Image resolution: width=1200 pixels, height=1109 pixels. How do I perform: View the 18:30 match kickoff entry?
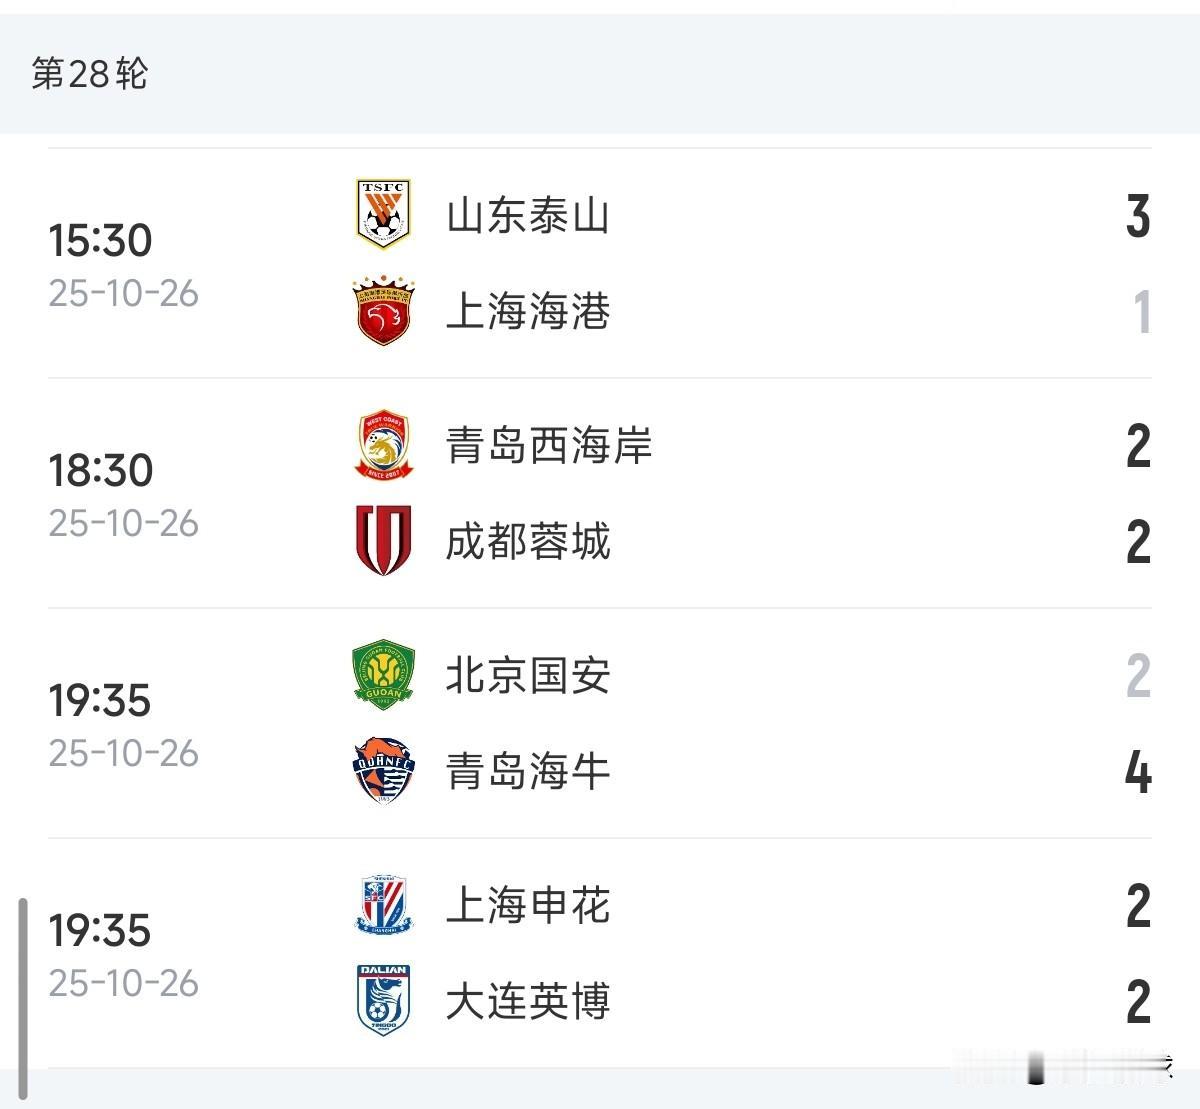tap(100, 470)
